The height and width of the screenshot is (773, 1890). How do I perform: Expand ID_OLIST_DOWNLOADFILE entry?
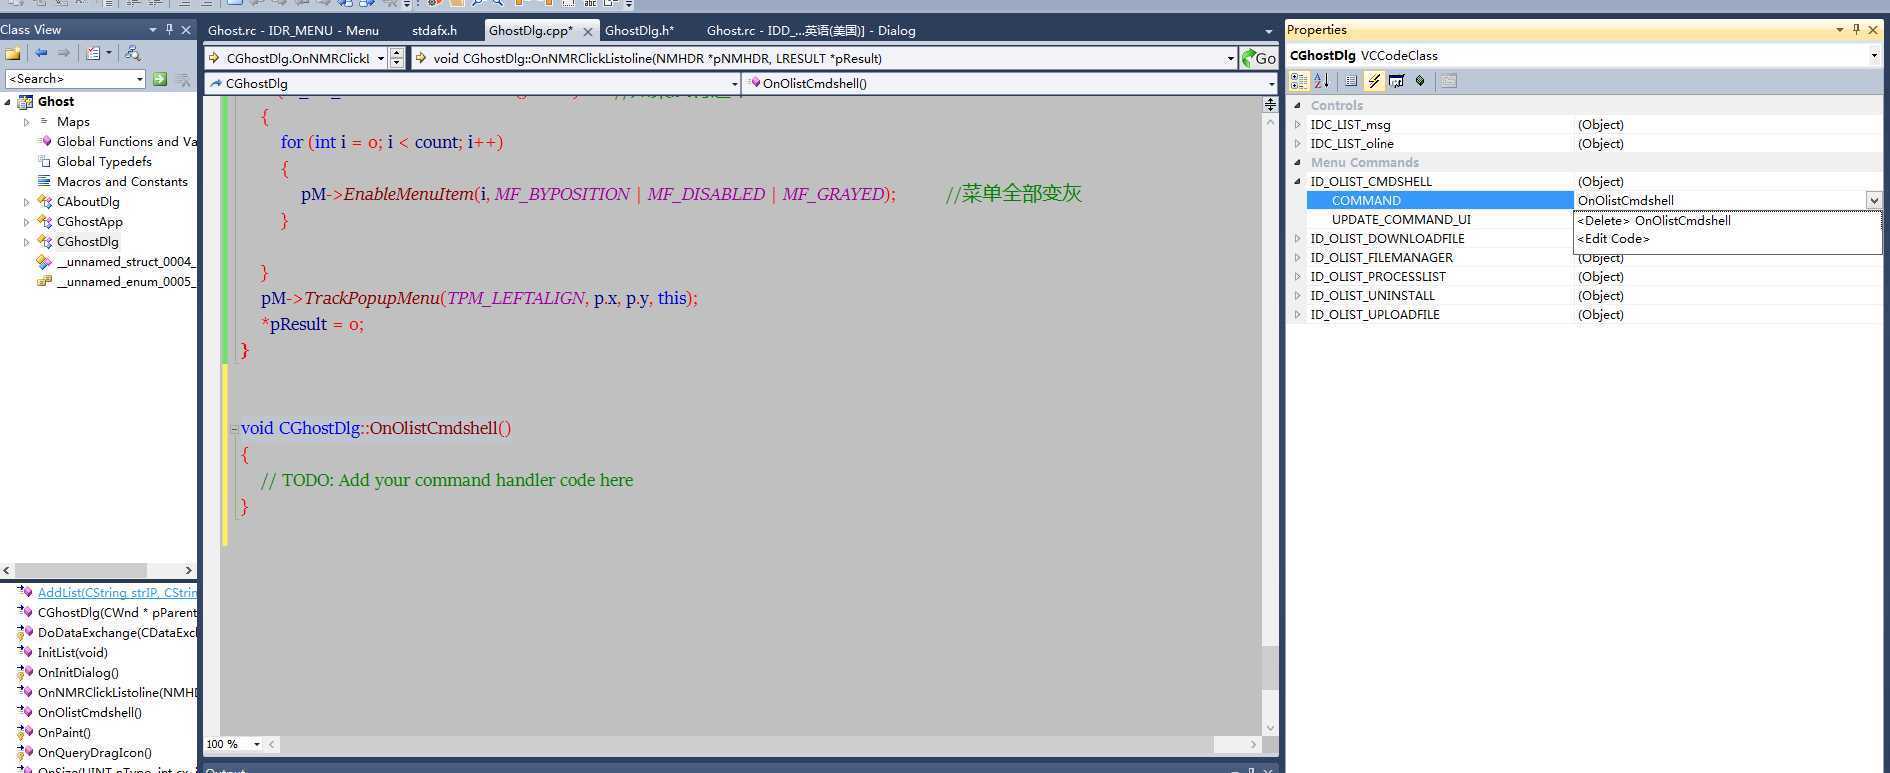pyautogui.click(x=1298, y=239)
